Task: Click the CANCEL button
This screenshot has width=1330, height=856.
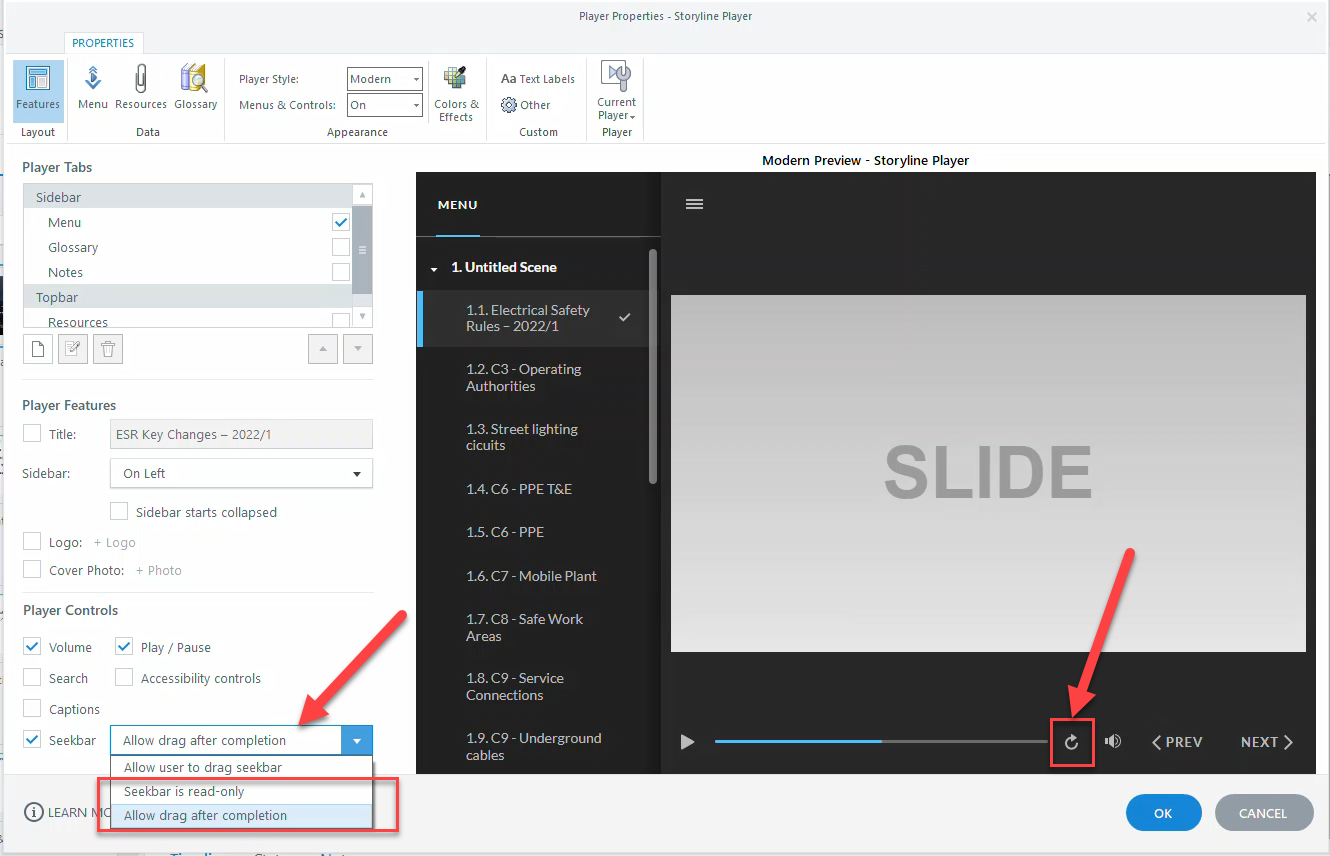Action: point(1263,813)
